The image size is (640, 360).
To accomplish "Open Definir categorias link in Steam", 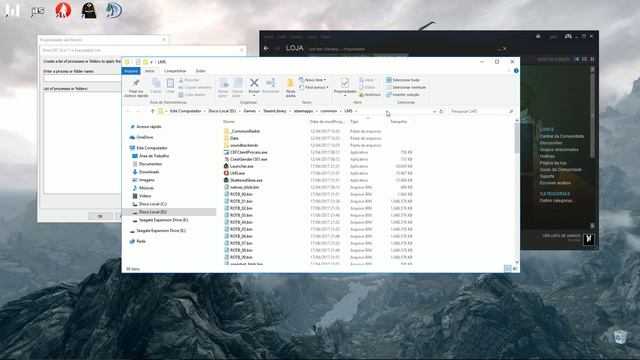I will click(x=557, y=200).
